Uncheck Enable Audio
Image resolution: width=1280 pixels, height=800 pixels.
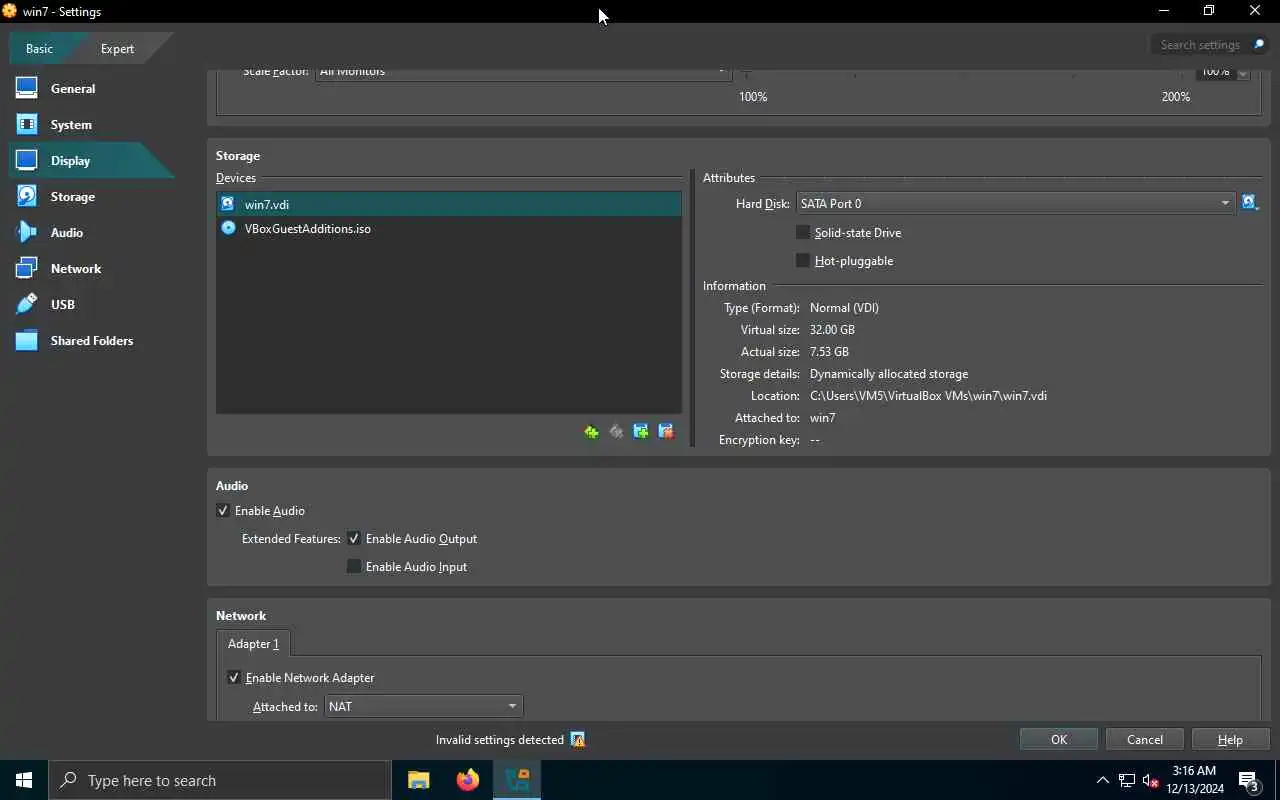point(223,510)
